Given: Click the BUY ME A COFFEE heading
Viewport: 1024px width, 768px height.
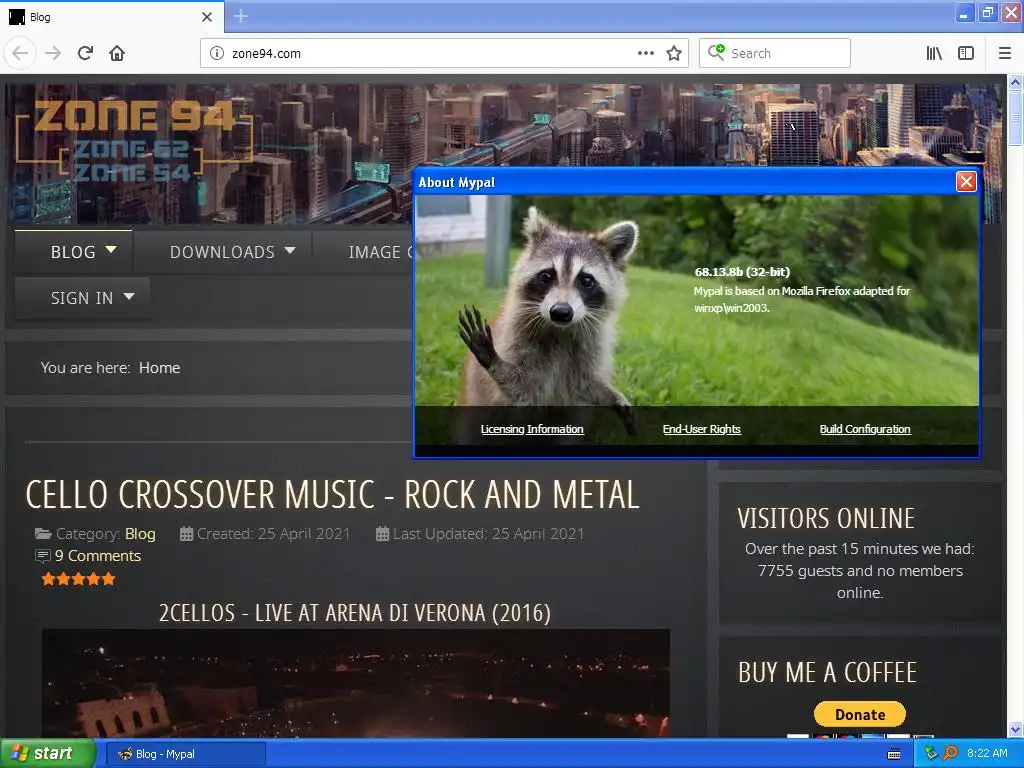Looking at the screenshot, I should point(827,673).
